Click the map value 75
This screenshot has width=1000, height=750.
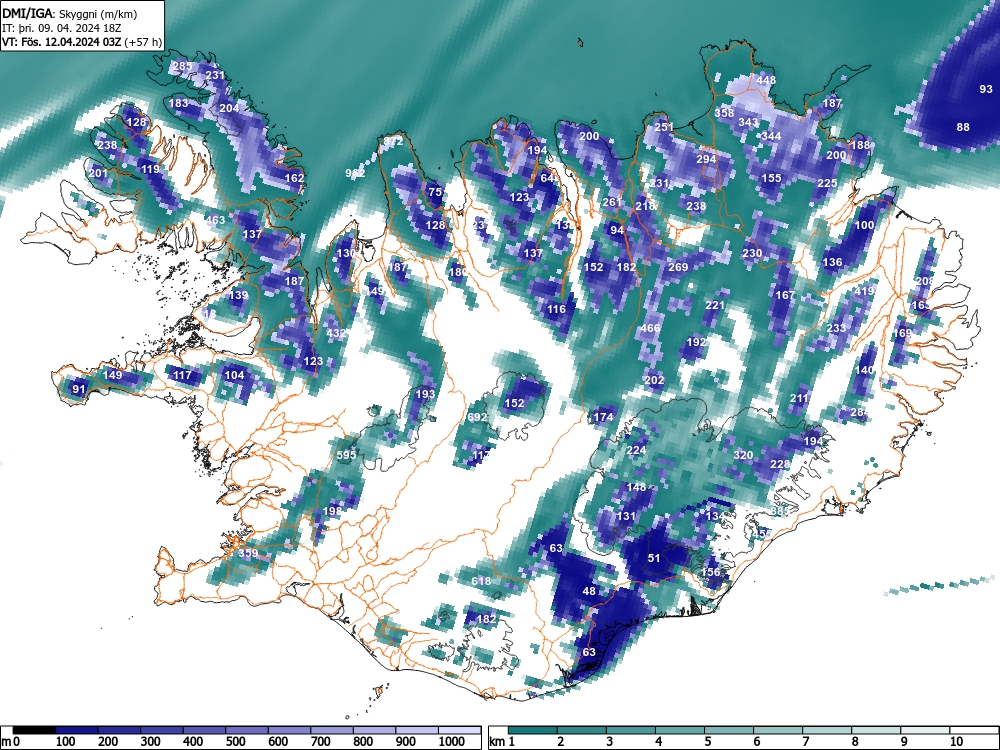coord(435,192)
